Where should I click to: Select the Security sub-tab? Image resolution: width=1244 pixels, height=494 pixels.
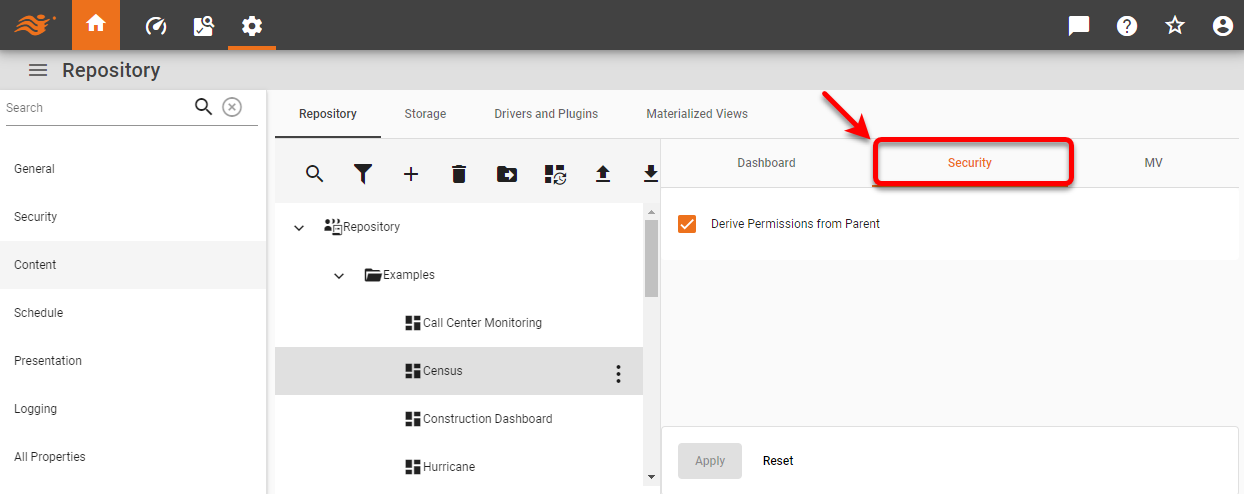[970, 163]
